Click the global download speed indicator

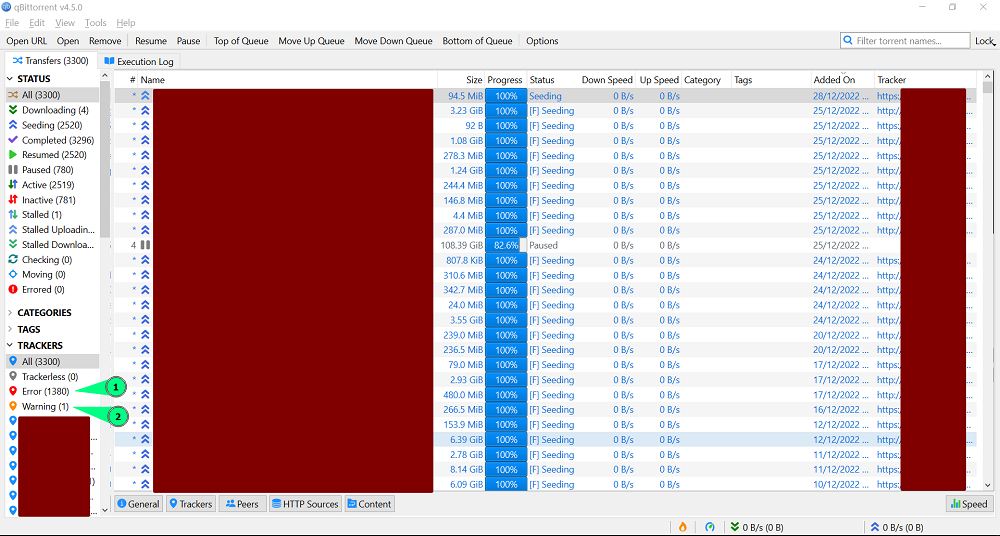click(x=756, y=527)
